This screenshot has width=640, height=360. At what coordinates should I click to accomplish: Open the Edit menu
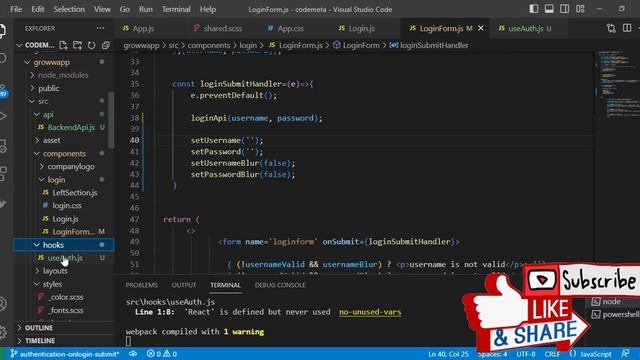tap(38, 9)
